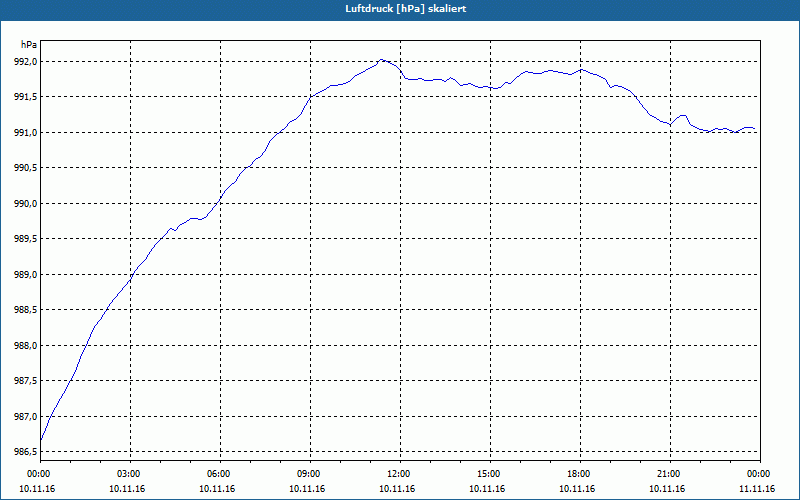Click the 992,0 y-axis label

point(26,62)
